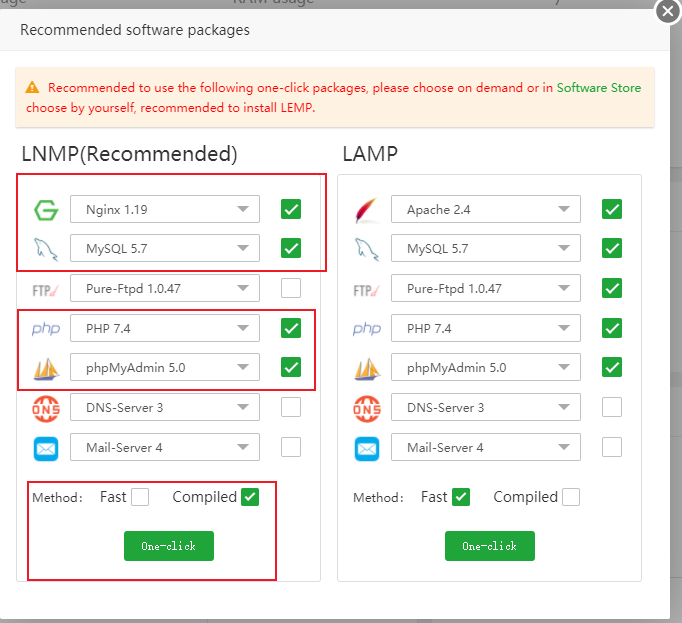This screenshot has width=682, height=623.
Task: Tick the Compiled method box under LAMP
Action: (x=570, y=497)
